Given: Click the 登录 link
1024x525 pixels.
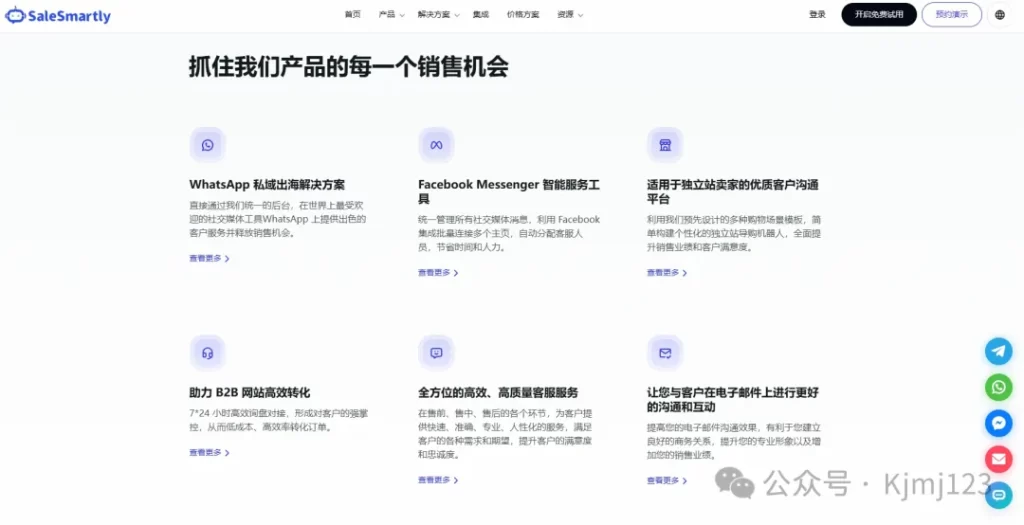Looking at the screenshot, I should [x=817, y=14].
